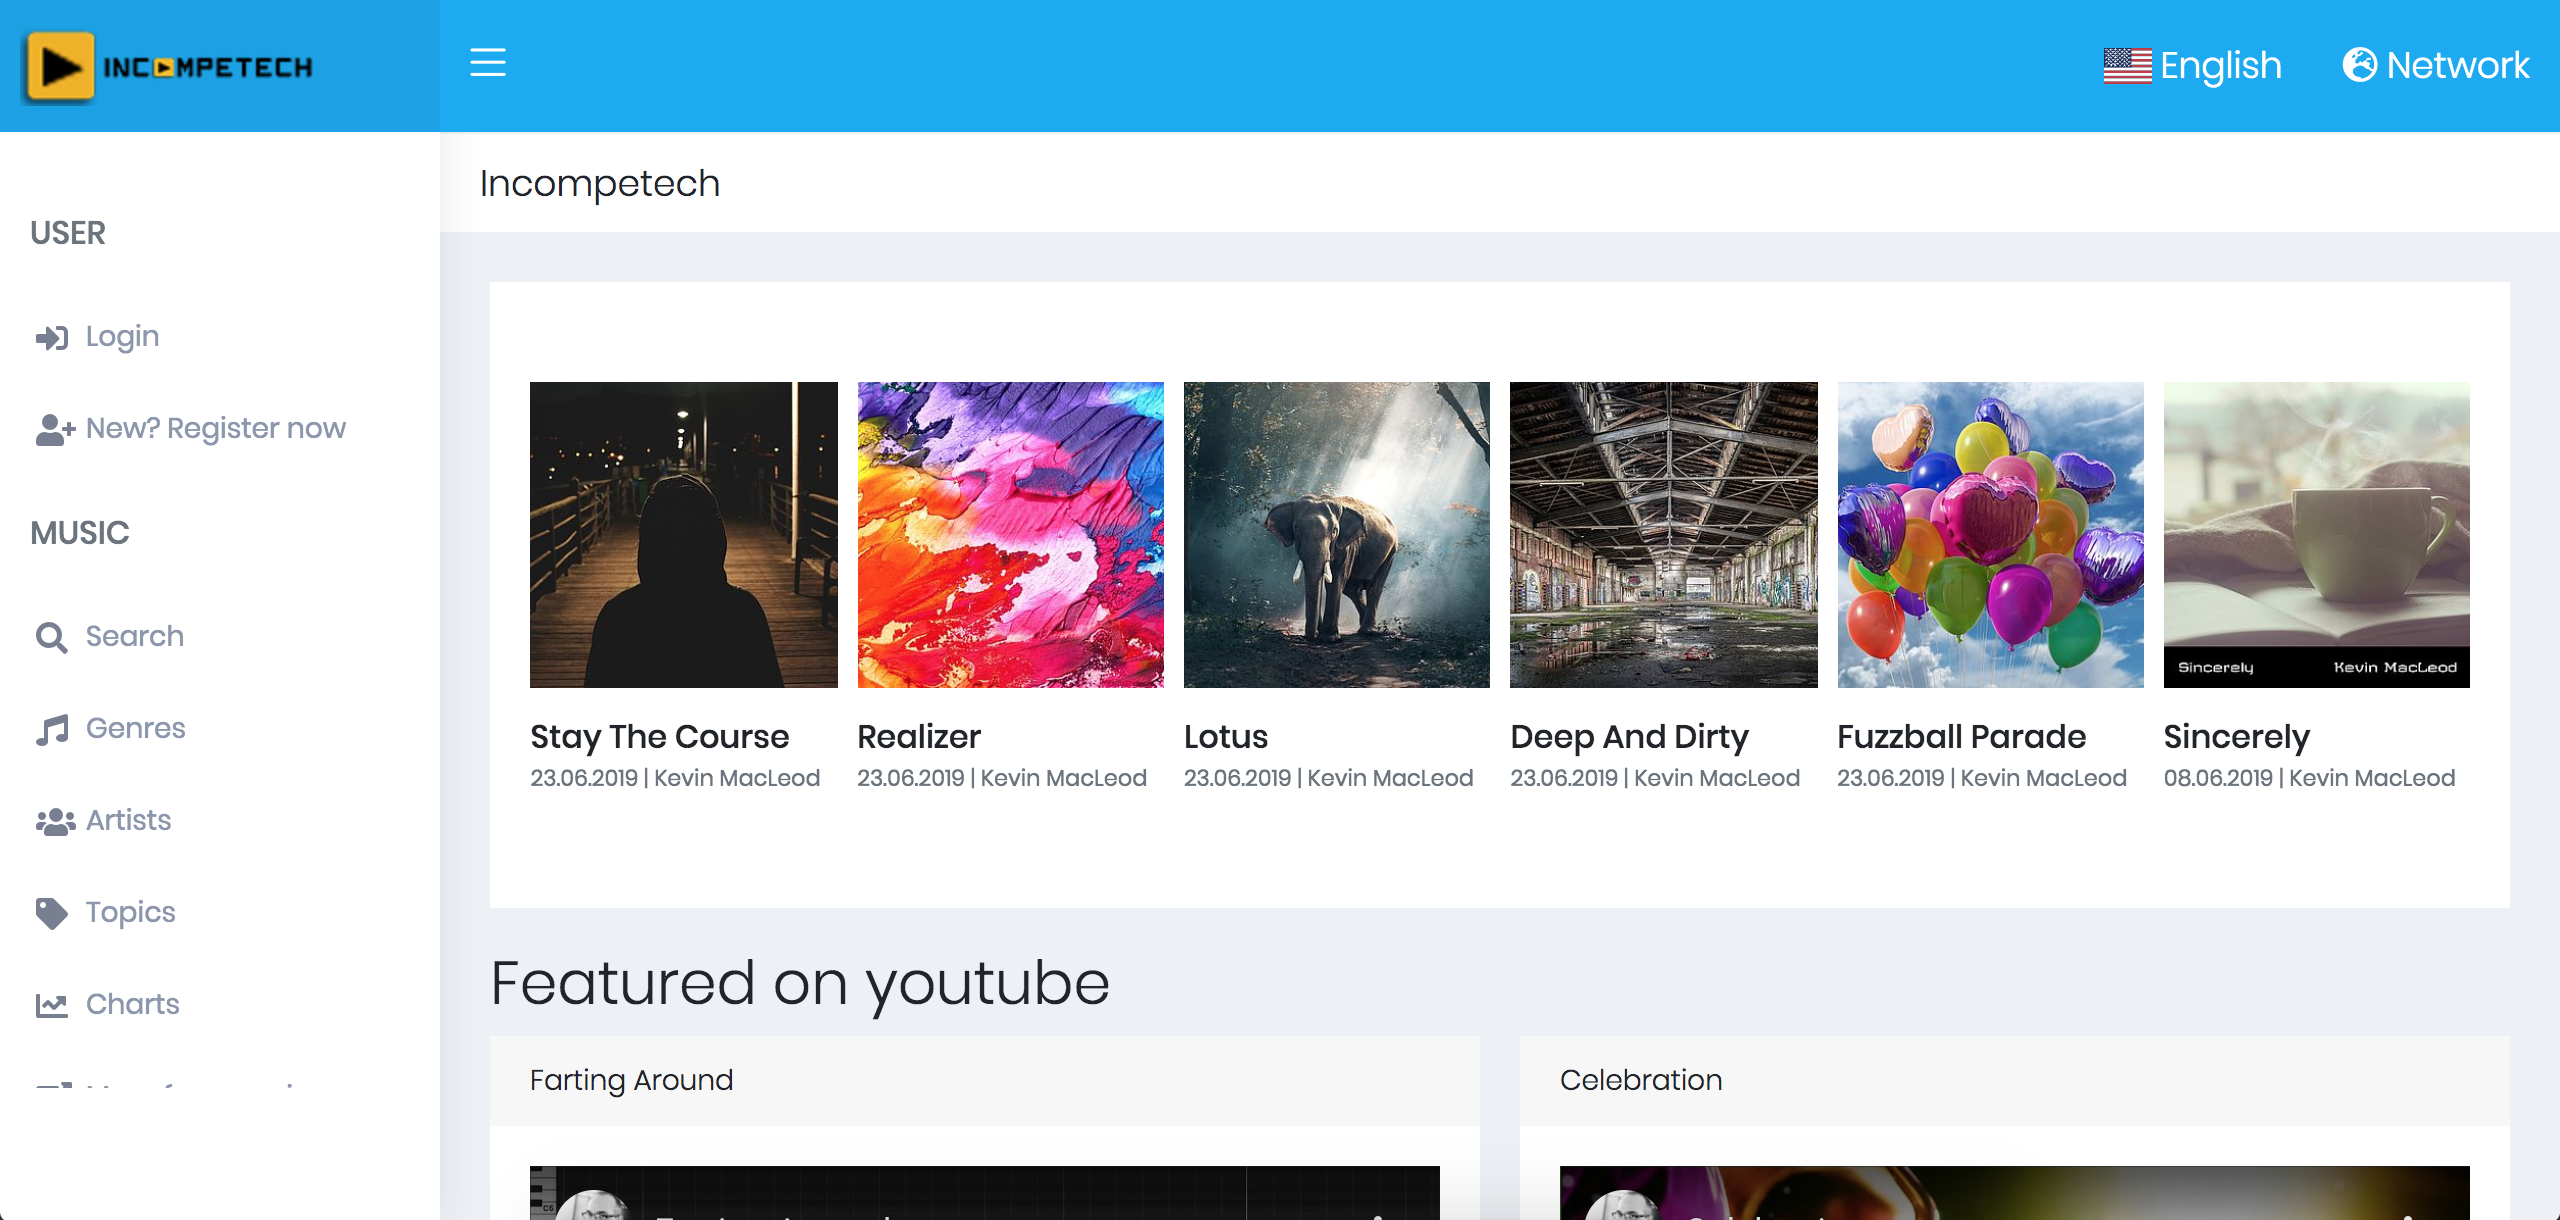The image size is (2560, 1220).
Task: Open the Network menu
Action: tap(2436, 65)
